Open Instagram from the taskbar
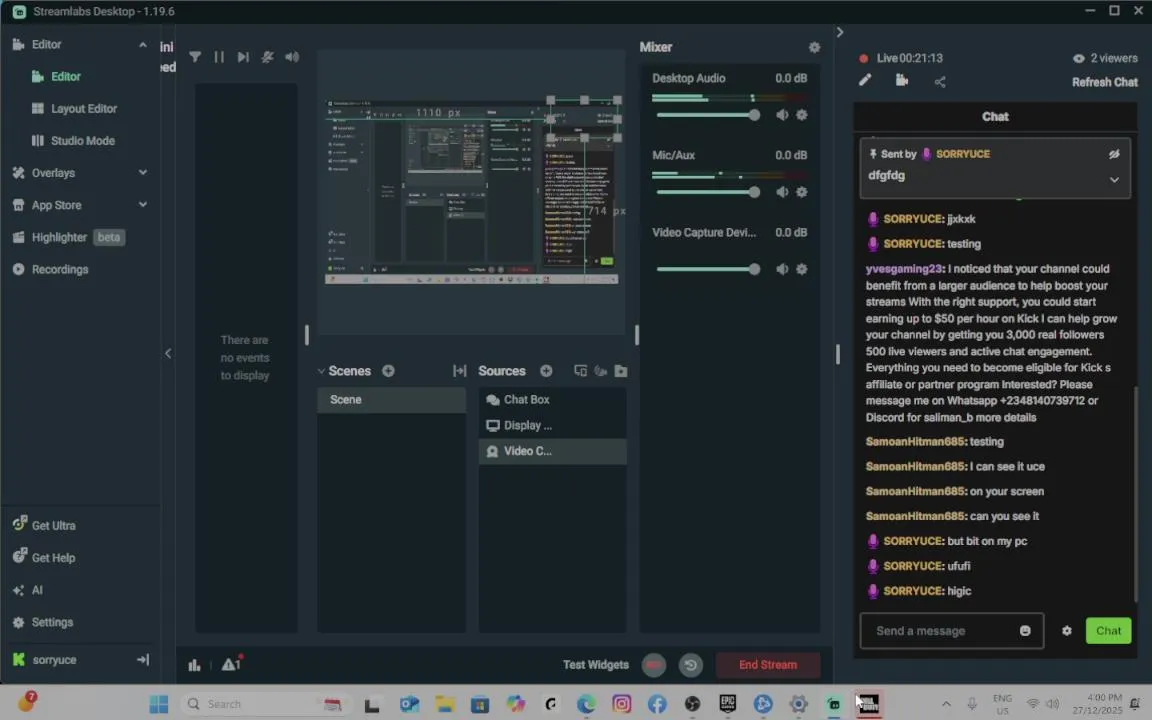The width and height of the screenshot is (1152, 720). tap(622, 704)
